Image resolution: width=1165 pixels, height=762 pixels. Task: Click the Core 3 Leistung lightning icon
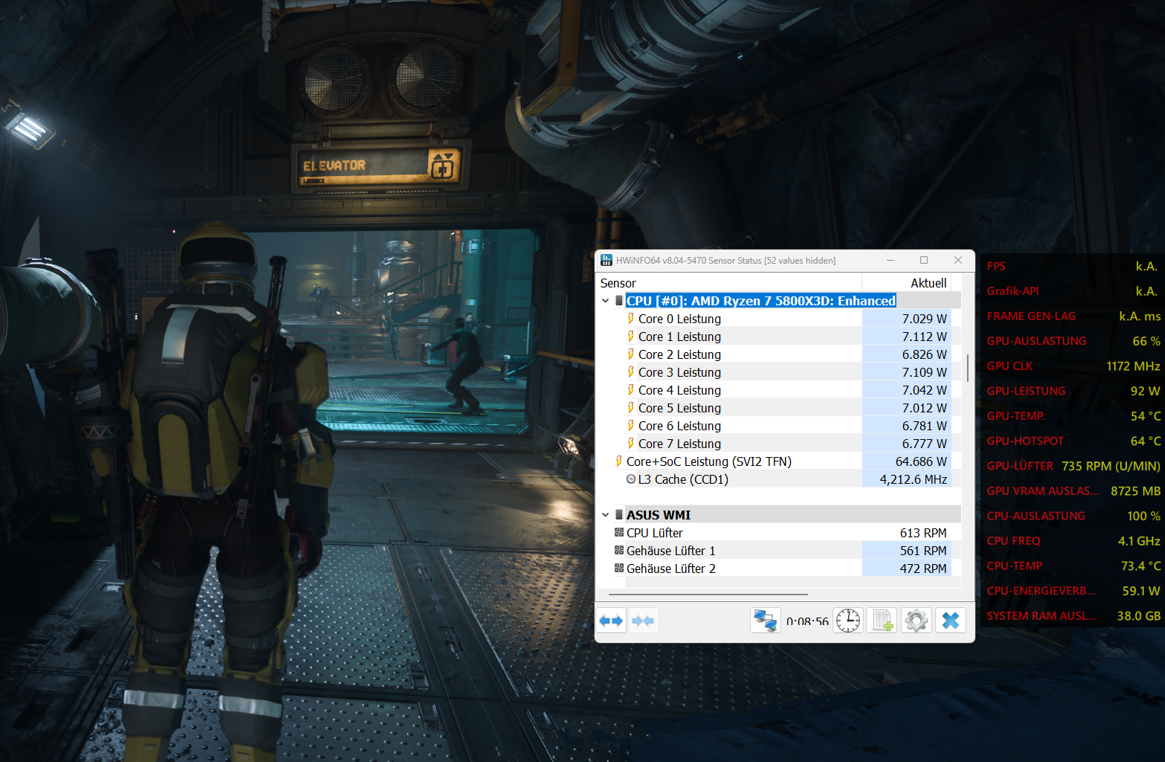coord(630,372)
